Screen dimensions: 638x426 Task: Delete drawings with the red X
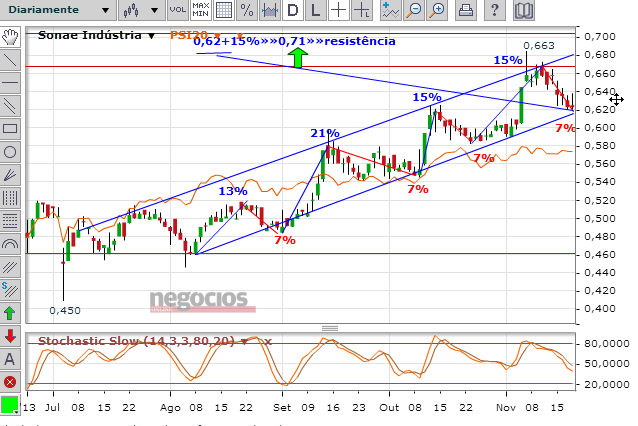click(x=10, y=382)
